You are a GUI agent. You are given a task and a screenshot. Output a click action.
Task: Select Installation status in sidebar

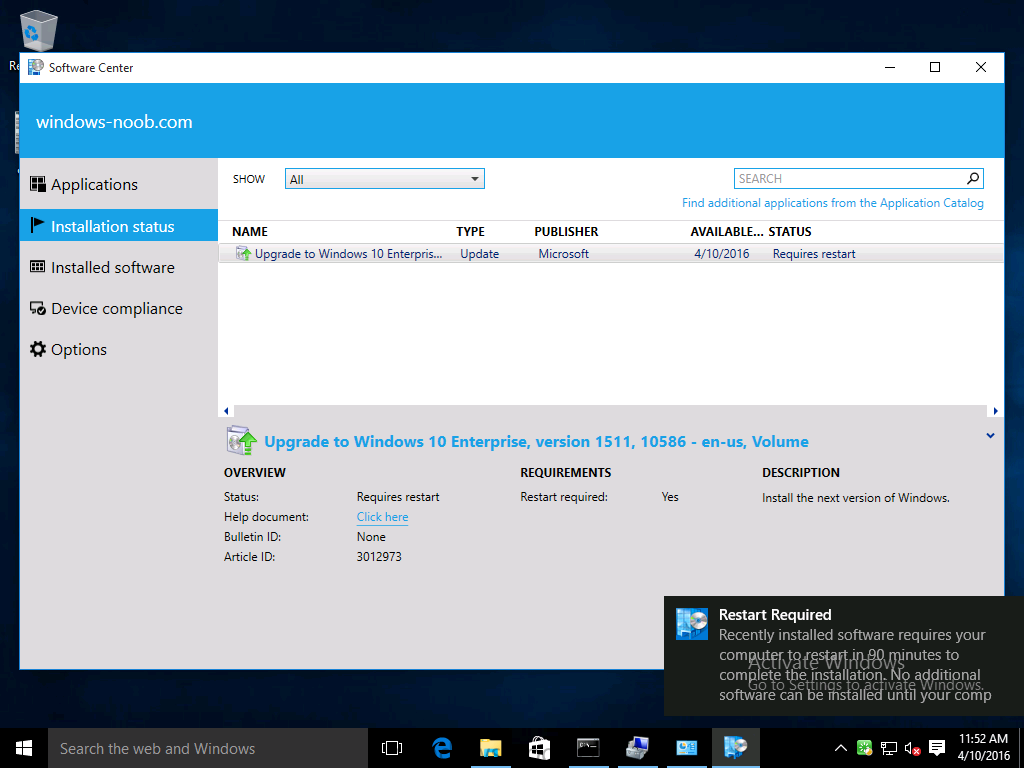pos(118,226)
